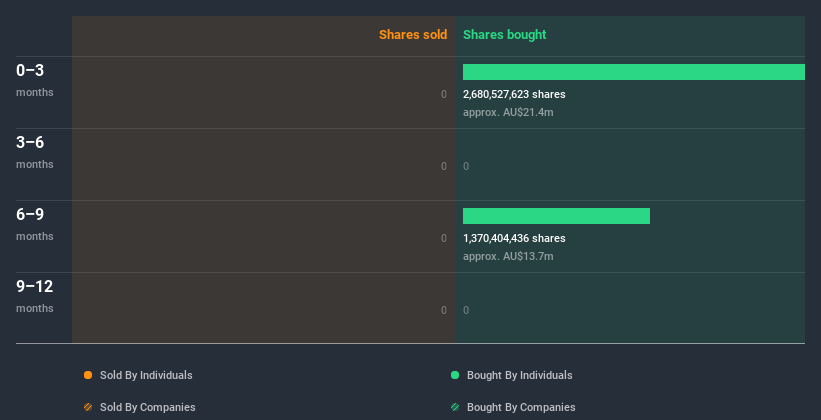Click the green Bought By Individuals legend dot
Viewport: 821px width, 420px height.
tap(455, 375)
